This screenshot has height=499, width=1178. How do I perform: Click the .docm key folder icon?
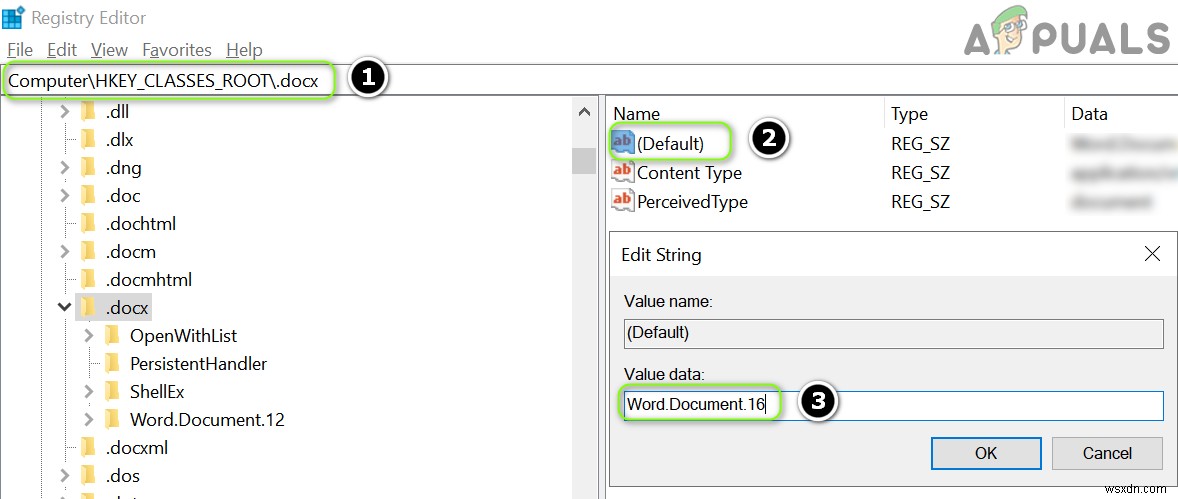pyautogui.click(x=88, y=251)
